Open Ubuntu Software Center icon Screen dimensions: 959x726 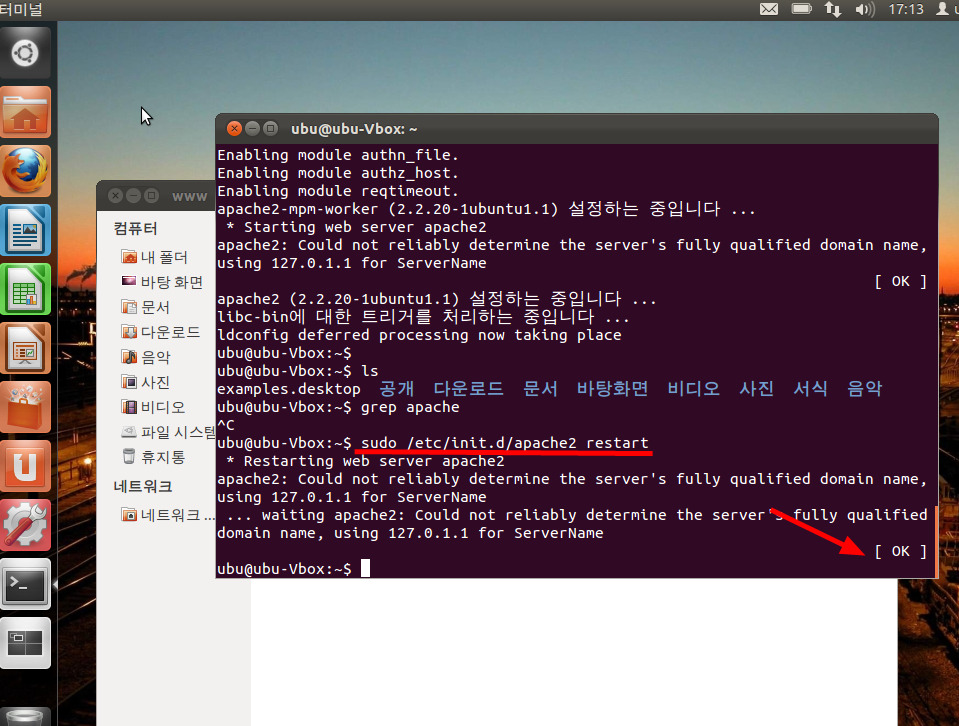tap(26, 408)
